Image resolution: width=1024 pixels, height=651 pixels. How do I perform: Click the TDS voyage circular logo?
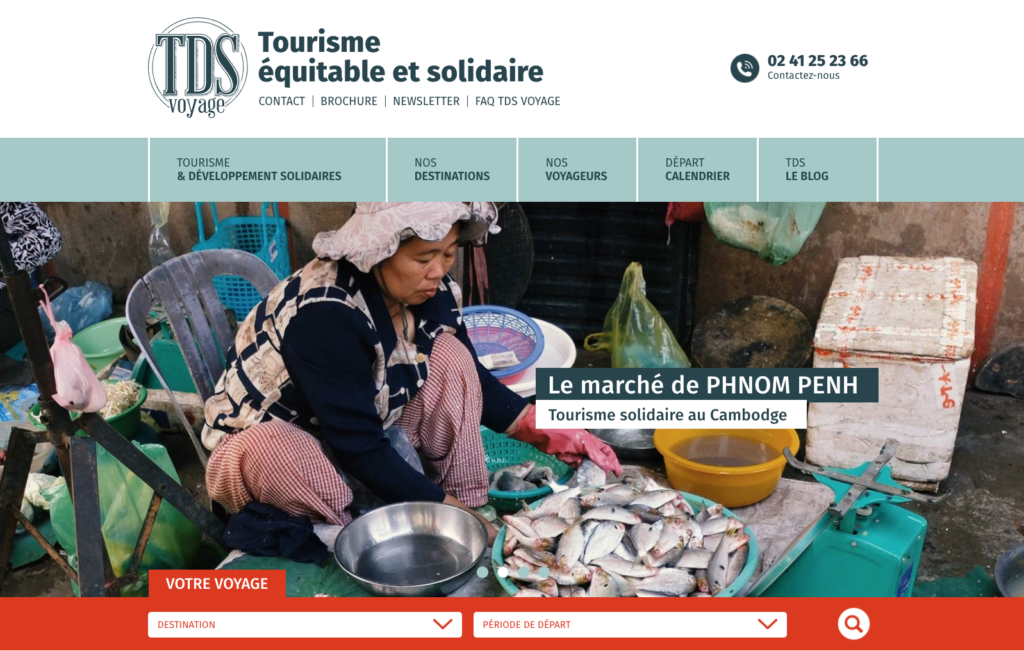point(198,67)
